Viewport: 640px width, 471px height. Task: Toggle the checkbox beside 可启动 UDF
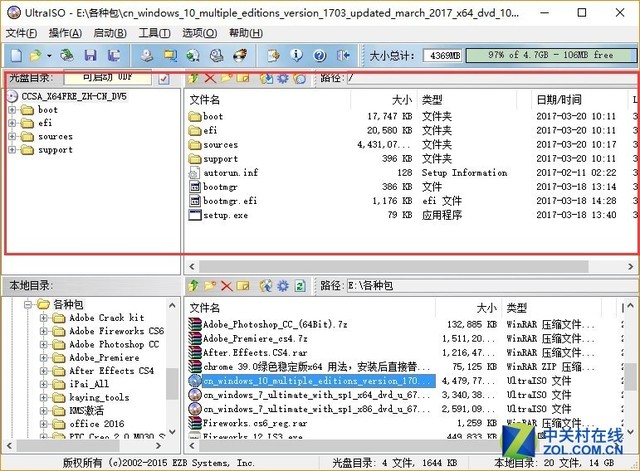(164, 78)
